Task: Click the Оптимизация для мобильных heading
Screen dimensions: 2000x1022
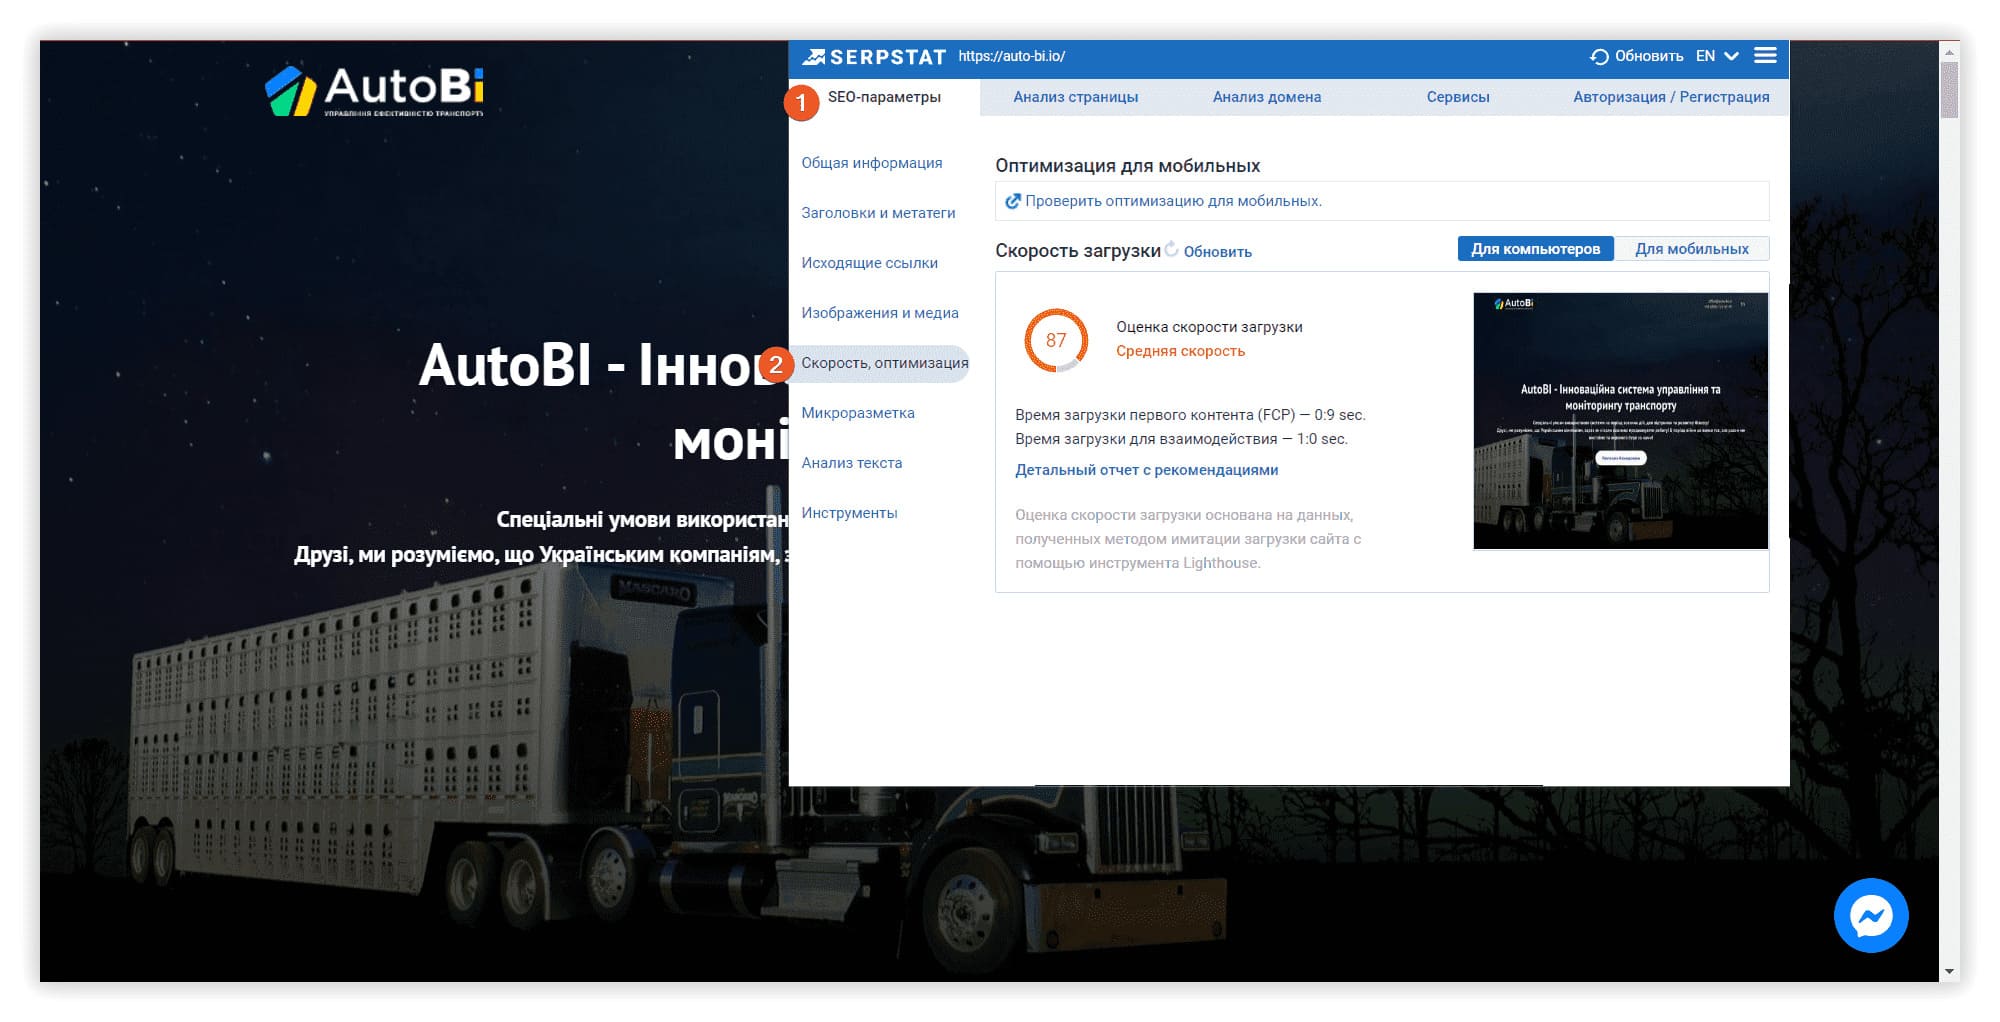Action: 1127,166
